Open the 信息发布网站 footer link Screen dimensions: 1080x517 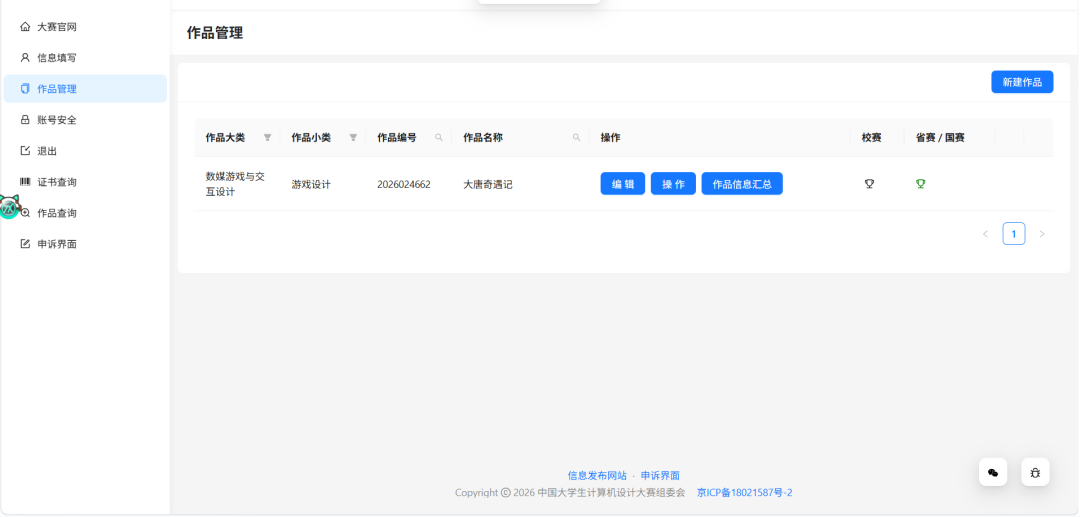click(597, 476)
